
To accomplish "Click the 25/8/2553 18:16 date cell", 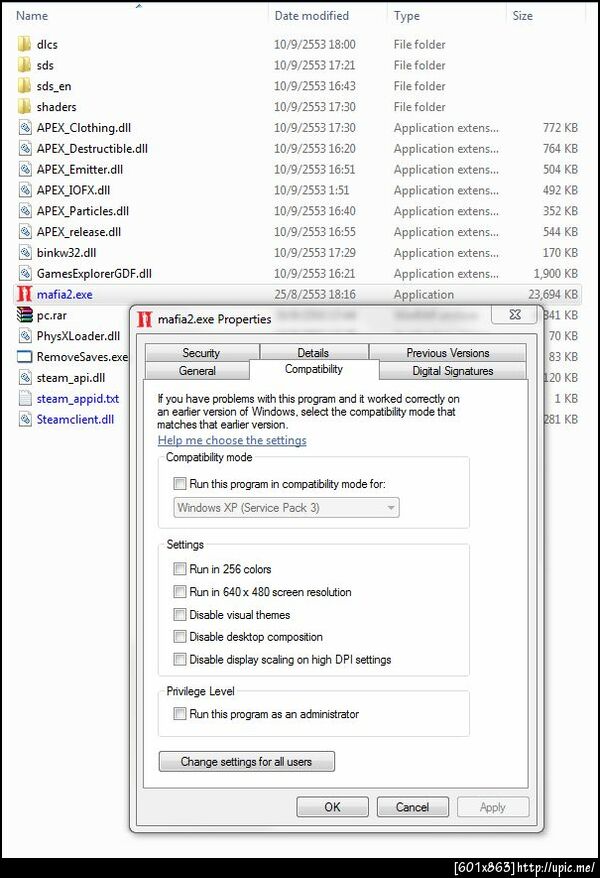I will (315, 294).
